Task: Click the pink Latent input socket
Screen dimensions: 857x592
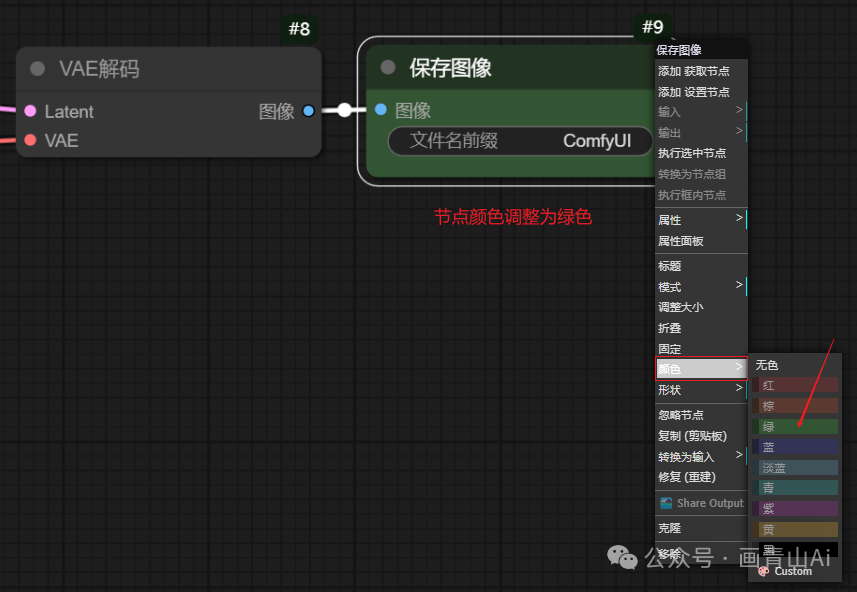Action: pyautogui.click(x=31, y=111)
